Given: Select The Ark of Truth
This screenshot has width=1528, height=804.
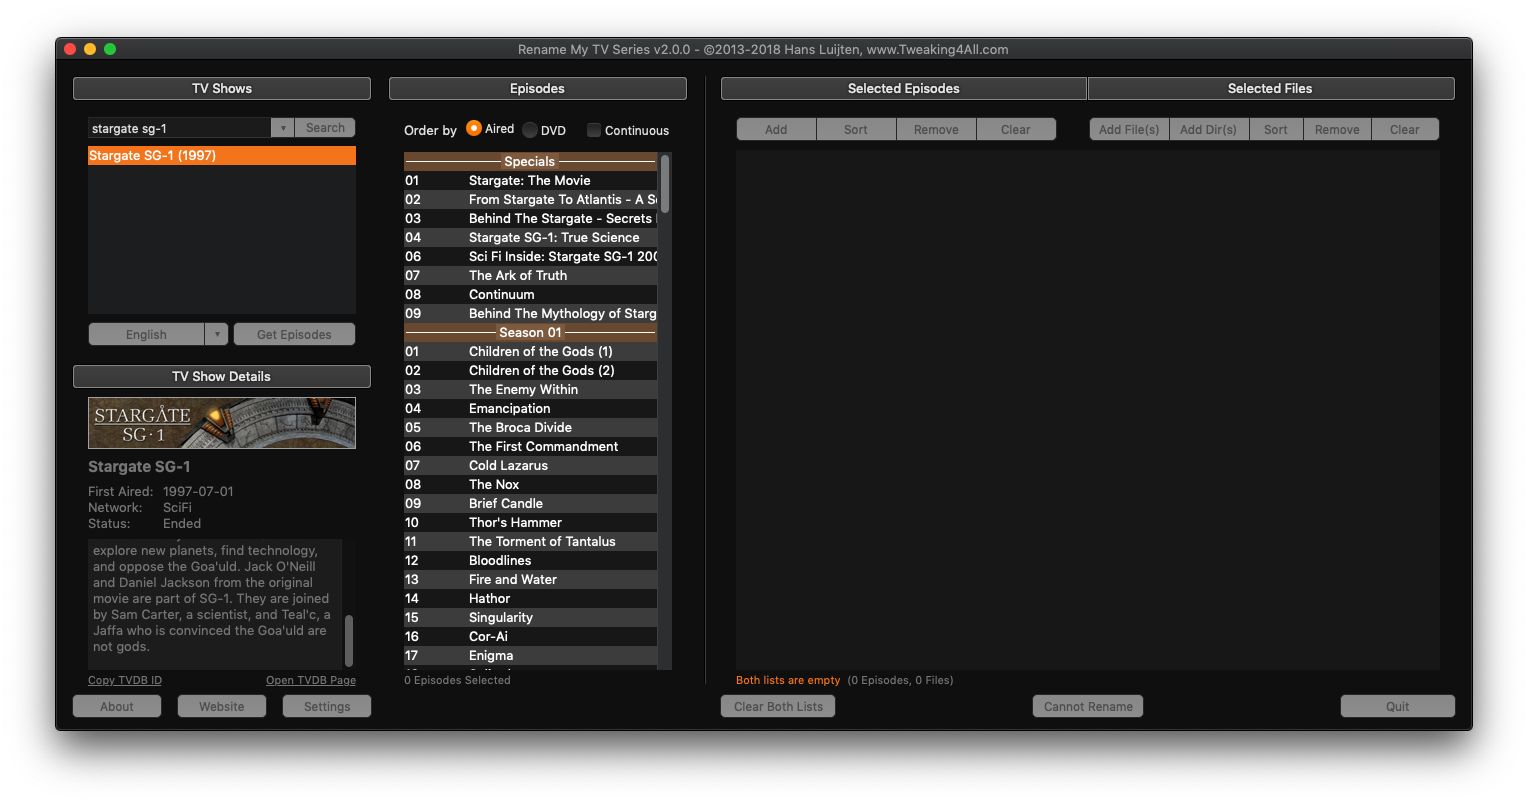Looking at the screenshot, I should click(530, 275).
